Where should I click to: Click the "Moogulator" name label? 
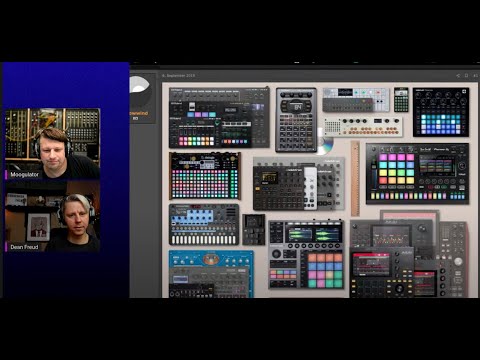(24, 174)
